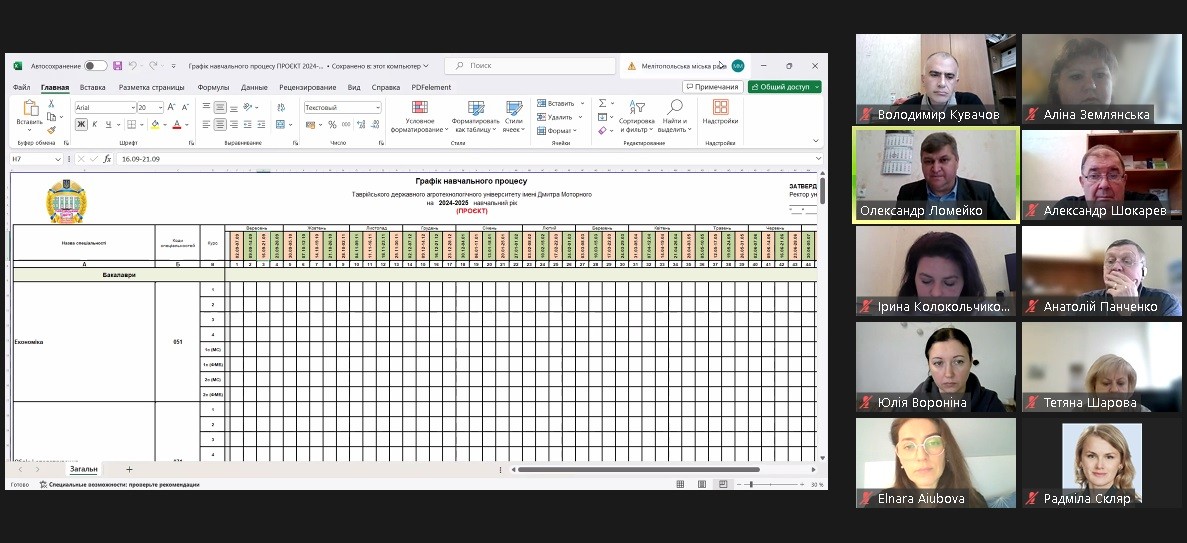The height and width of the screenshot is (543, 1187).
Task: Click the fx Insert Function icon
Action: (x=107, y=159)
